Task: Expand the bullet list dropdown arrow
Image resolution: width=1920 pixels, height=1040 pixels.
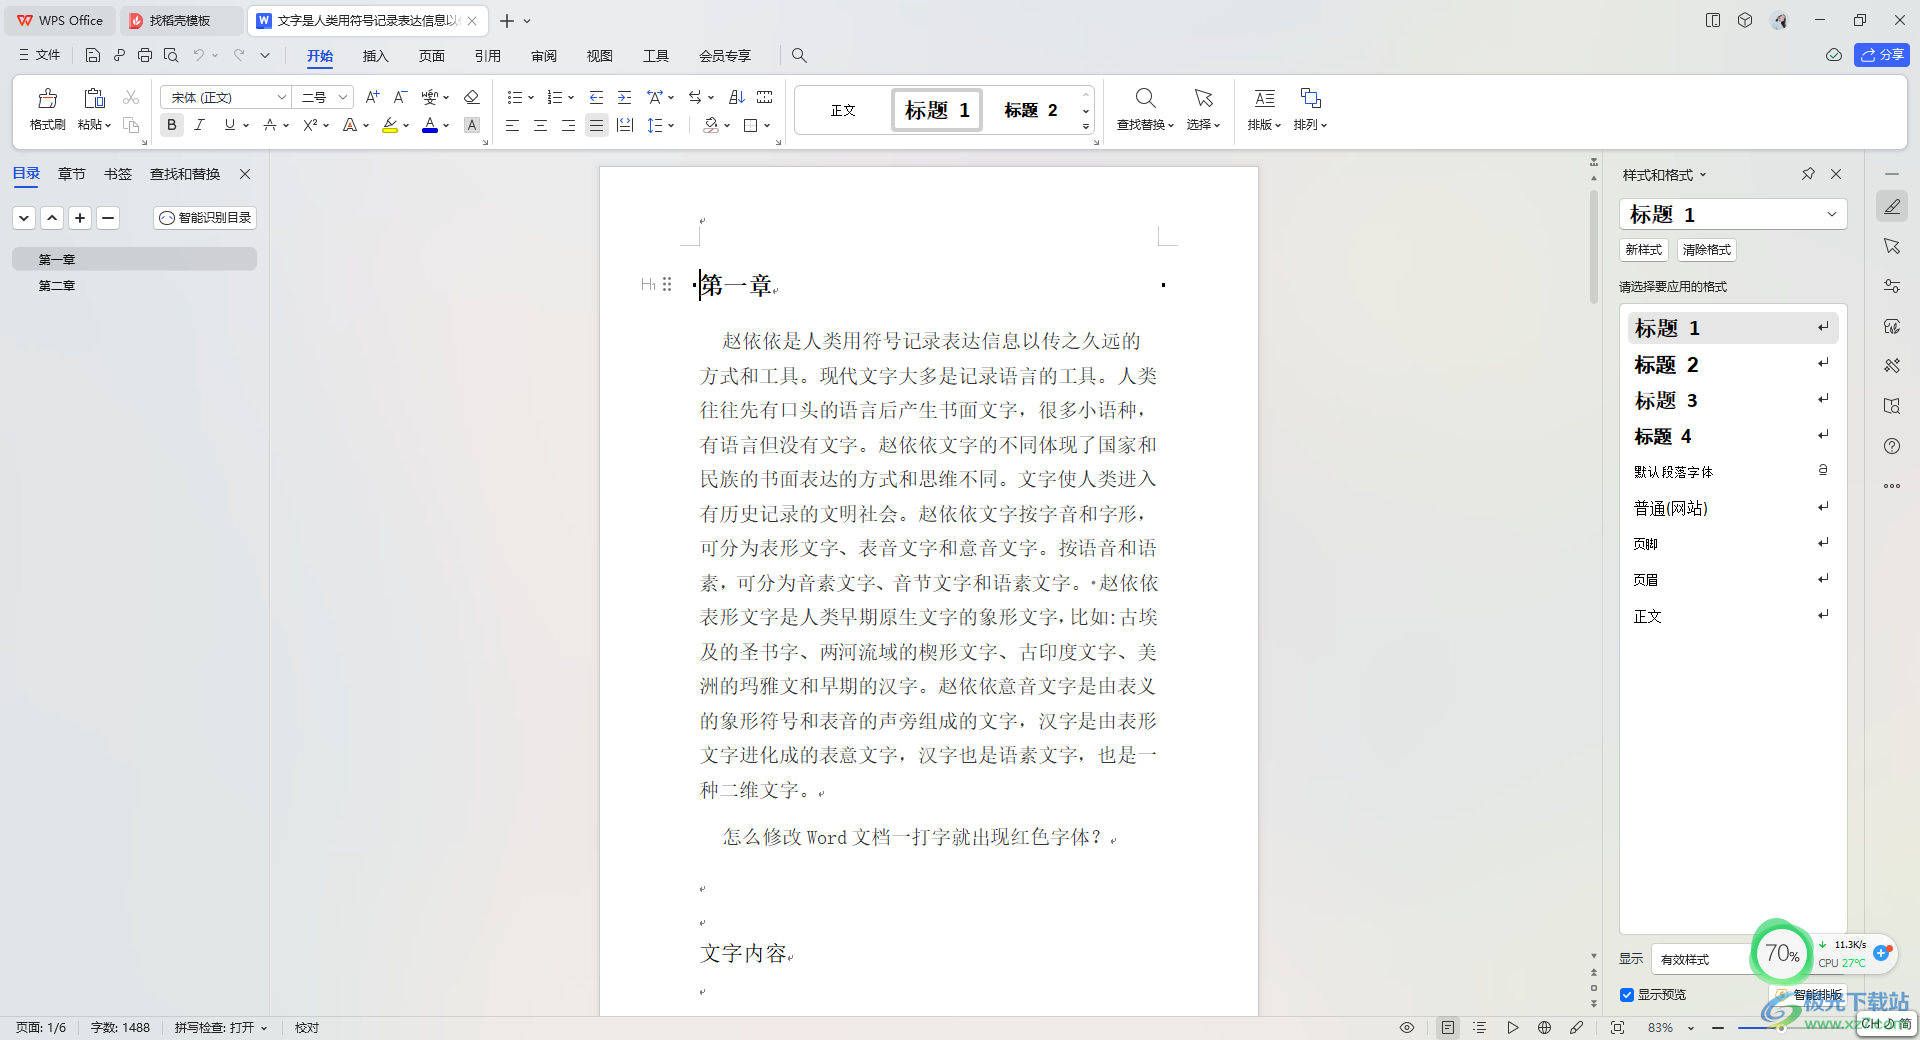Action: [x=531, y=98]
